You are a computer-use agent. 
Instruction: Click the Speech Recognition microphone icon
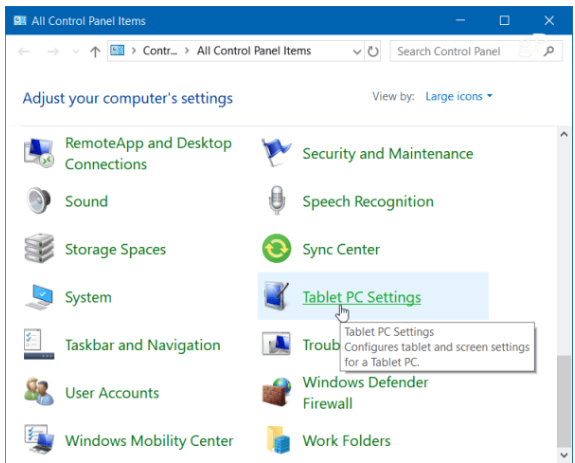tap(277, 201)
